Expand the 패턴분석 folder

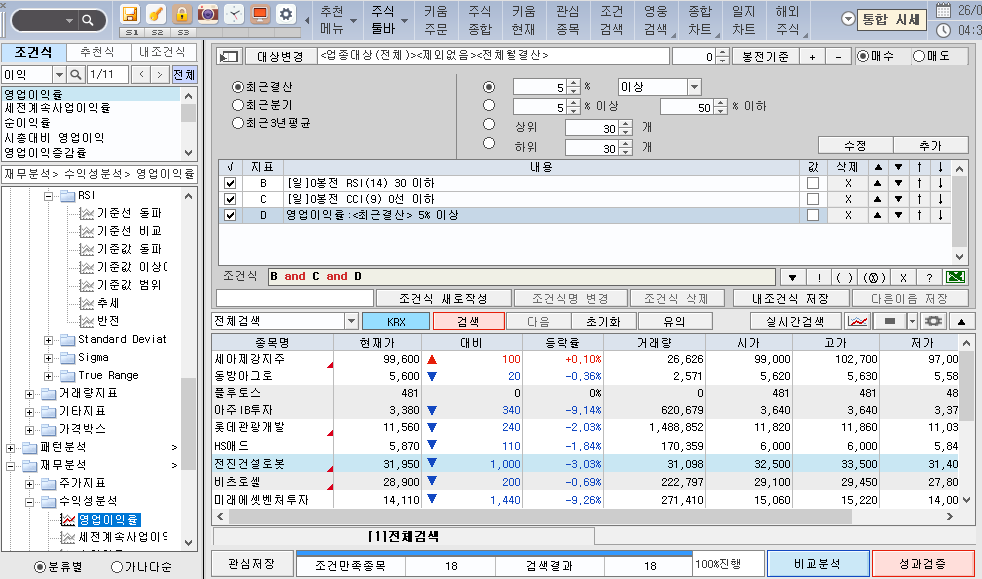[11, 448]
